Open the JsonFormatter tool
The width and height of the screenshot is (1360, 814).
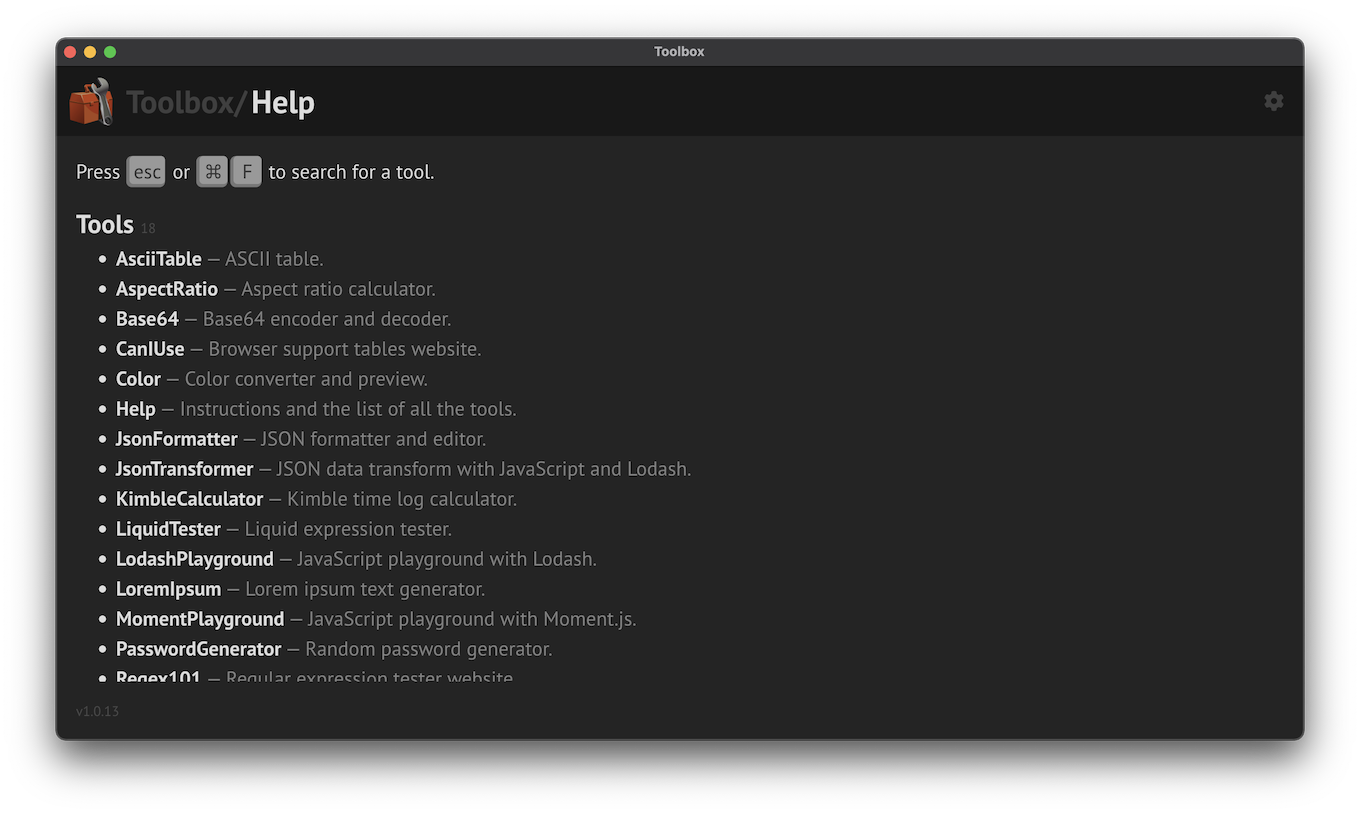pos(176,439)
